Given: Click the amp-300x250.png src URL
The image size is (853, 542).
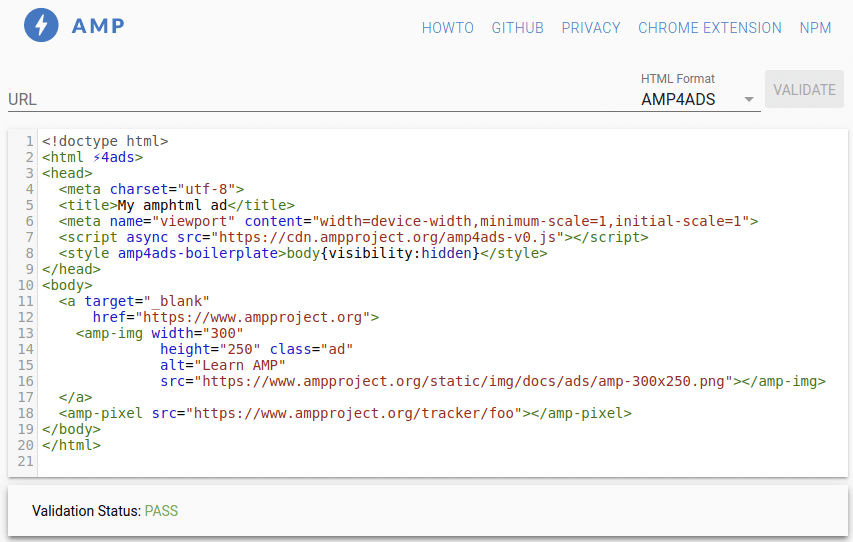Looking at the screenshot, I should coord(463,381).
